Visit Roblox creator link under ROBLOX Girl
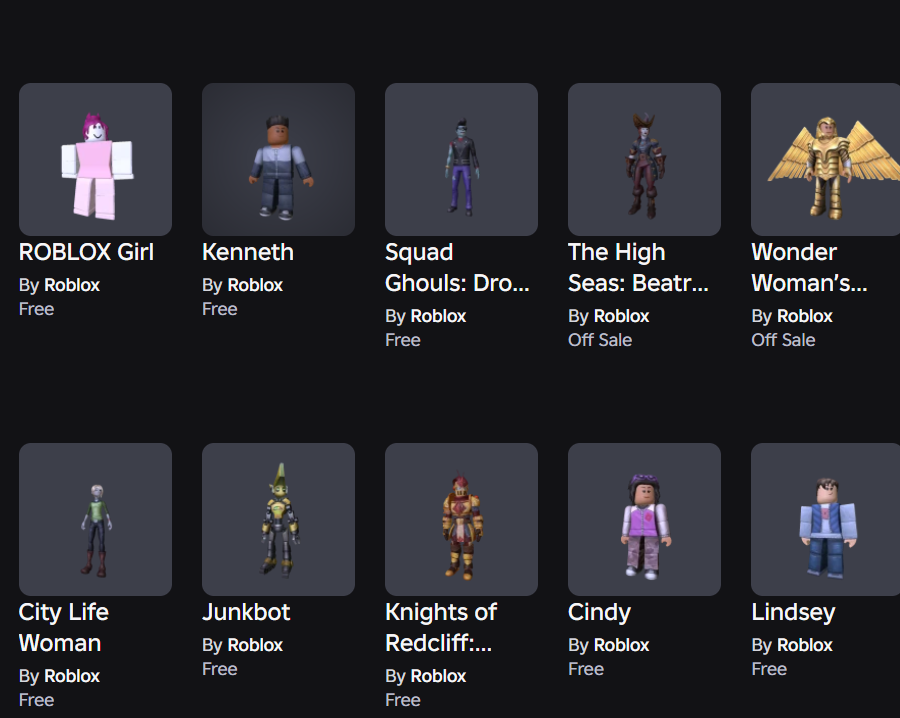This screenshot has height=718, width=900. pyautogui.click(x=72, y=285)
